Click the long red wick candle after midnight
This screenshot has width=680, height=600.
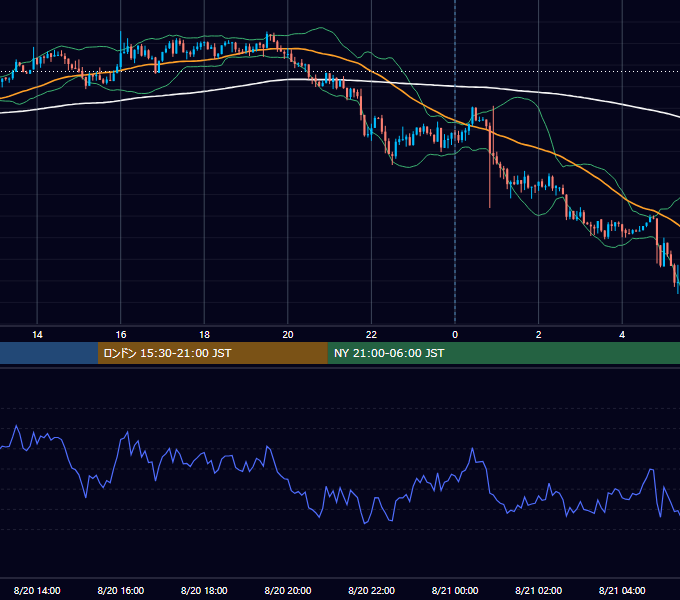[490, 165]
